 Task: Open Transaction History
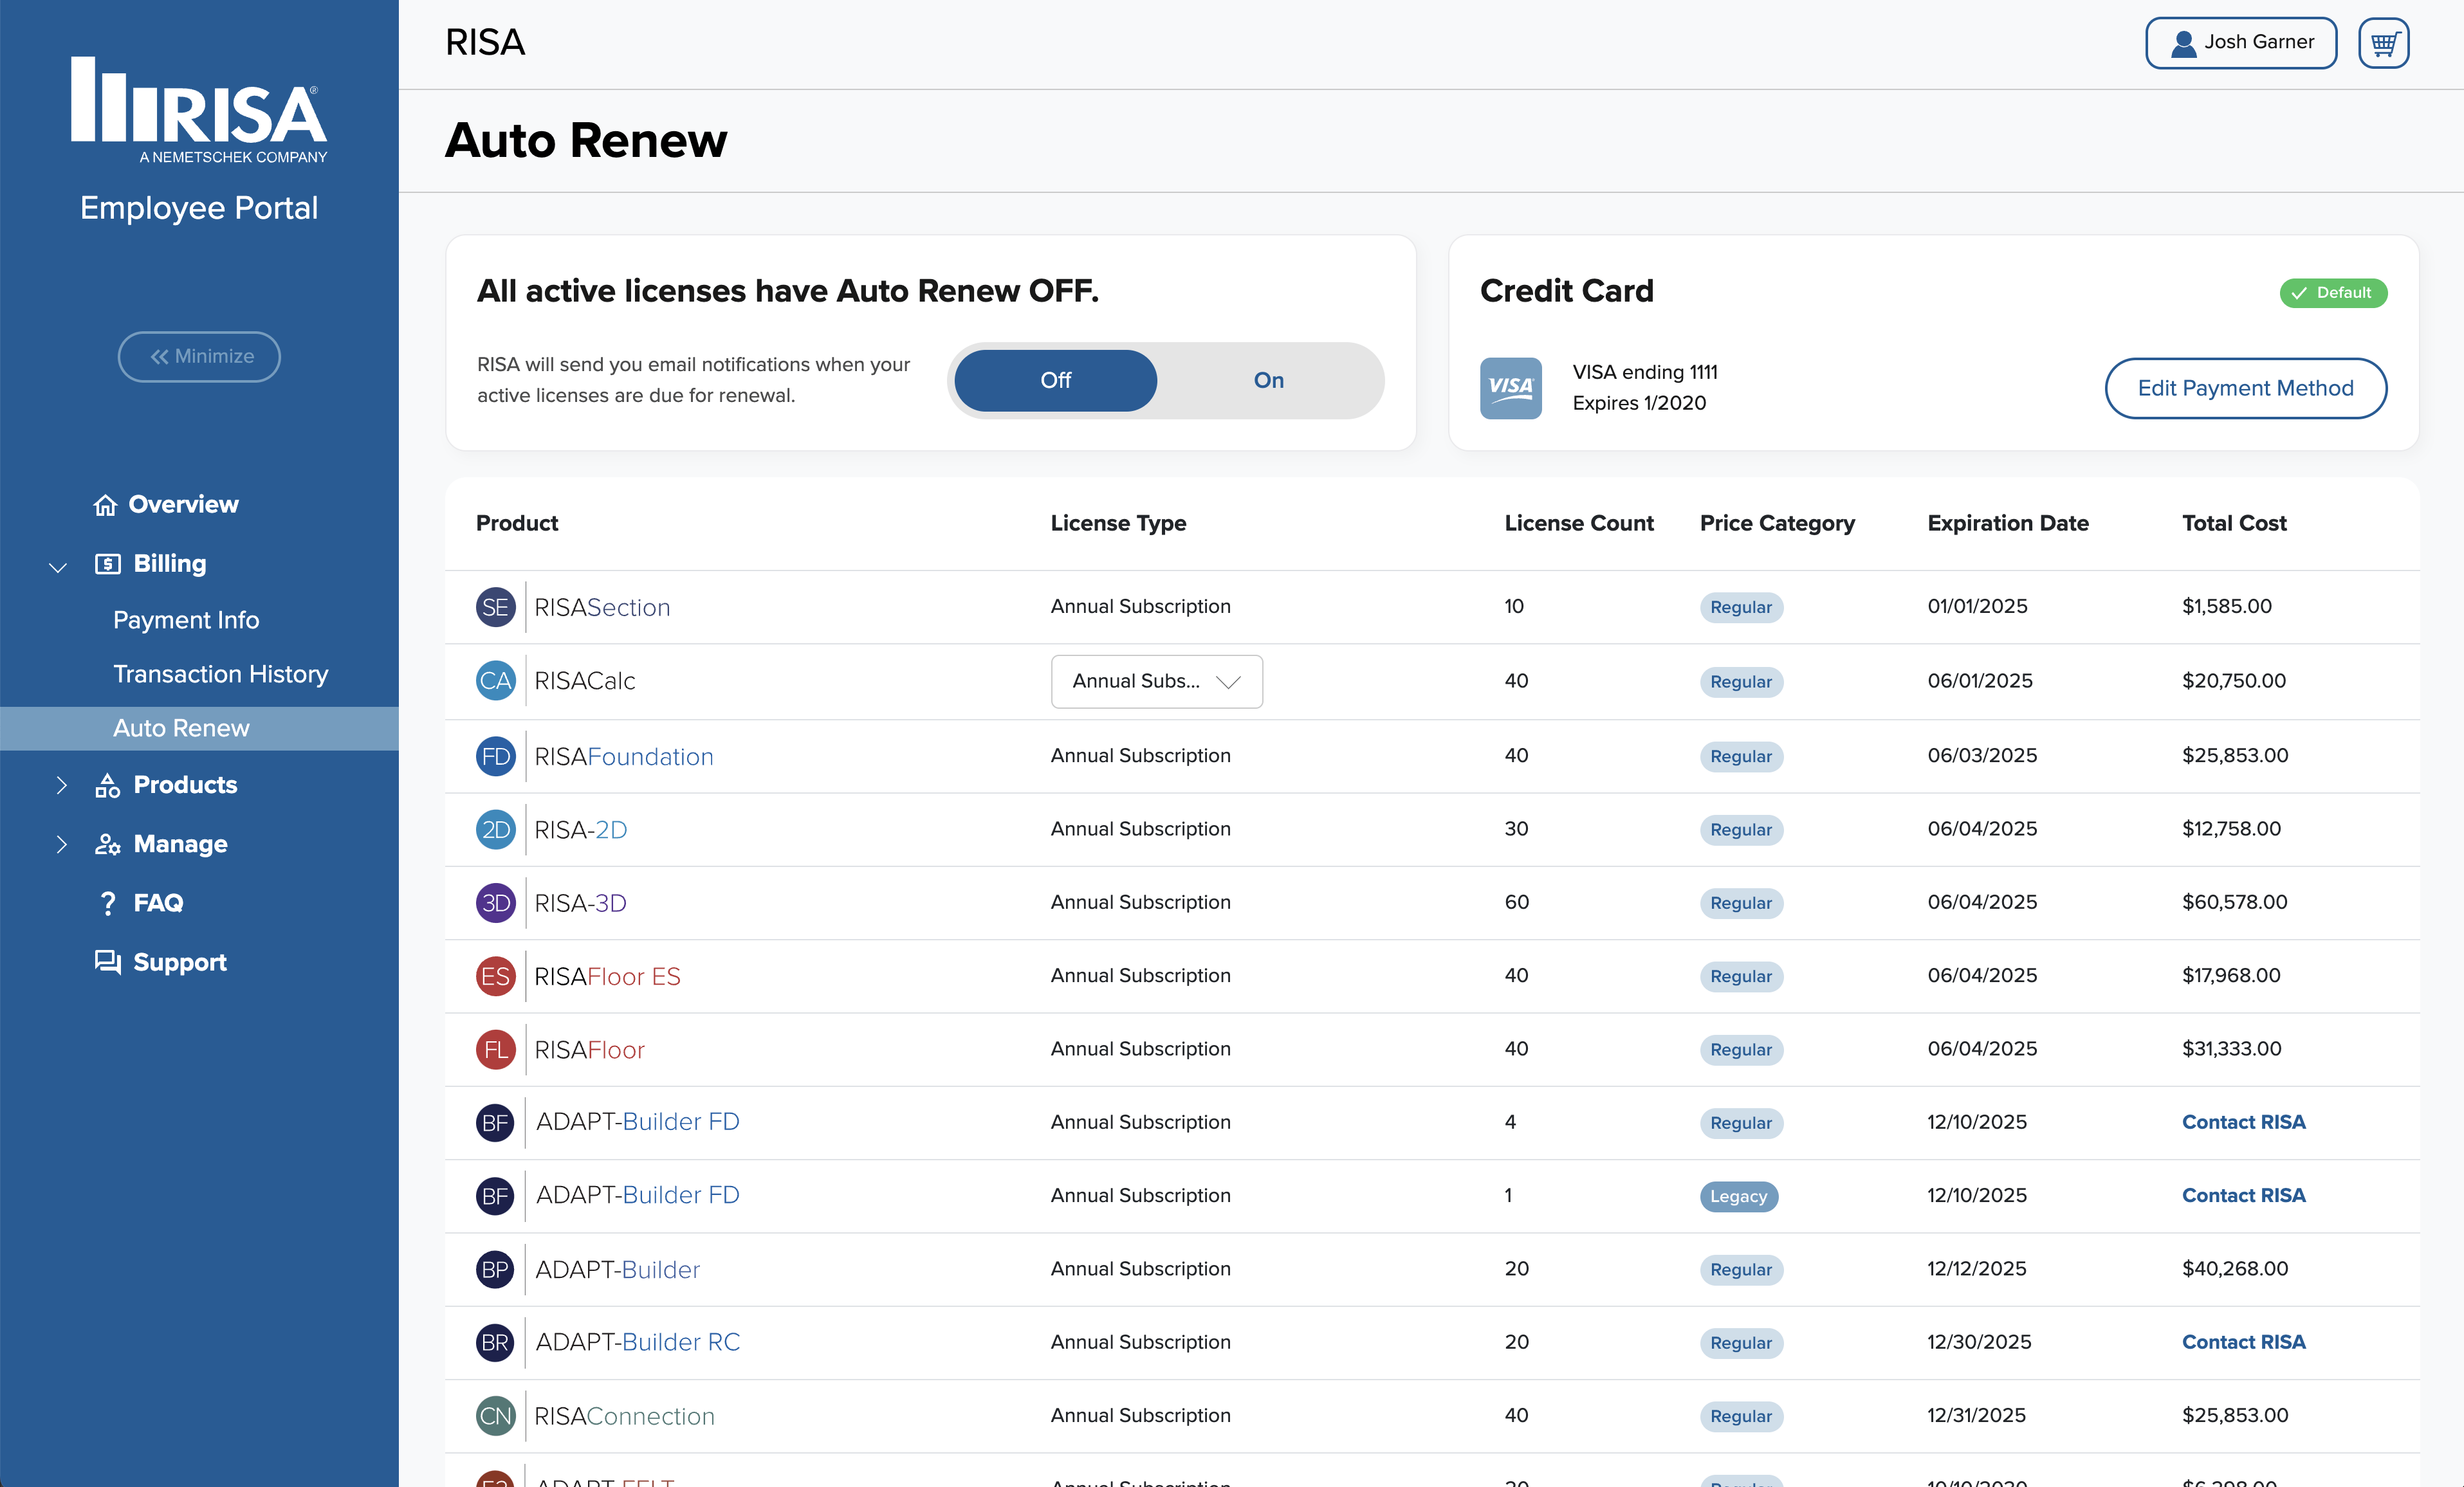coord(220,674)
